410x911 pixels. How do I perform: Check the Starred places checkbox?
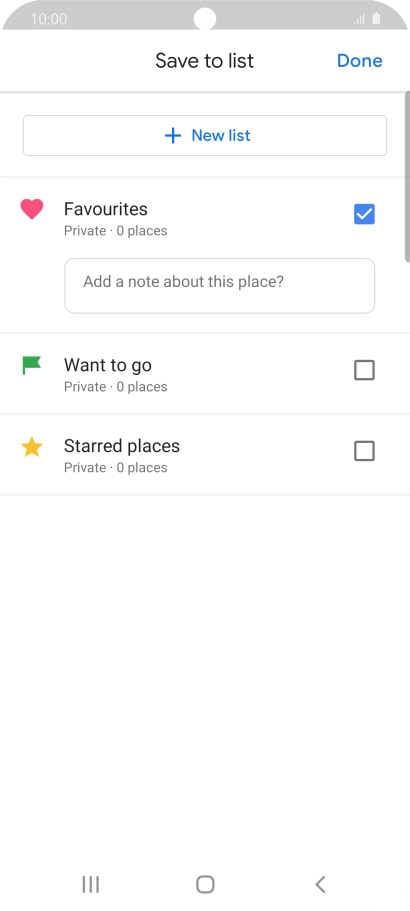[x=364, y=451]
